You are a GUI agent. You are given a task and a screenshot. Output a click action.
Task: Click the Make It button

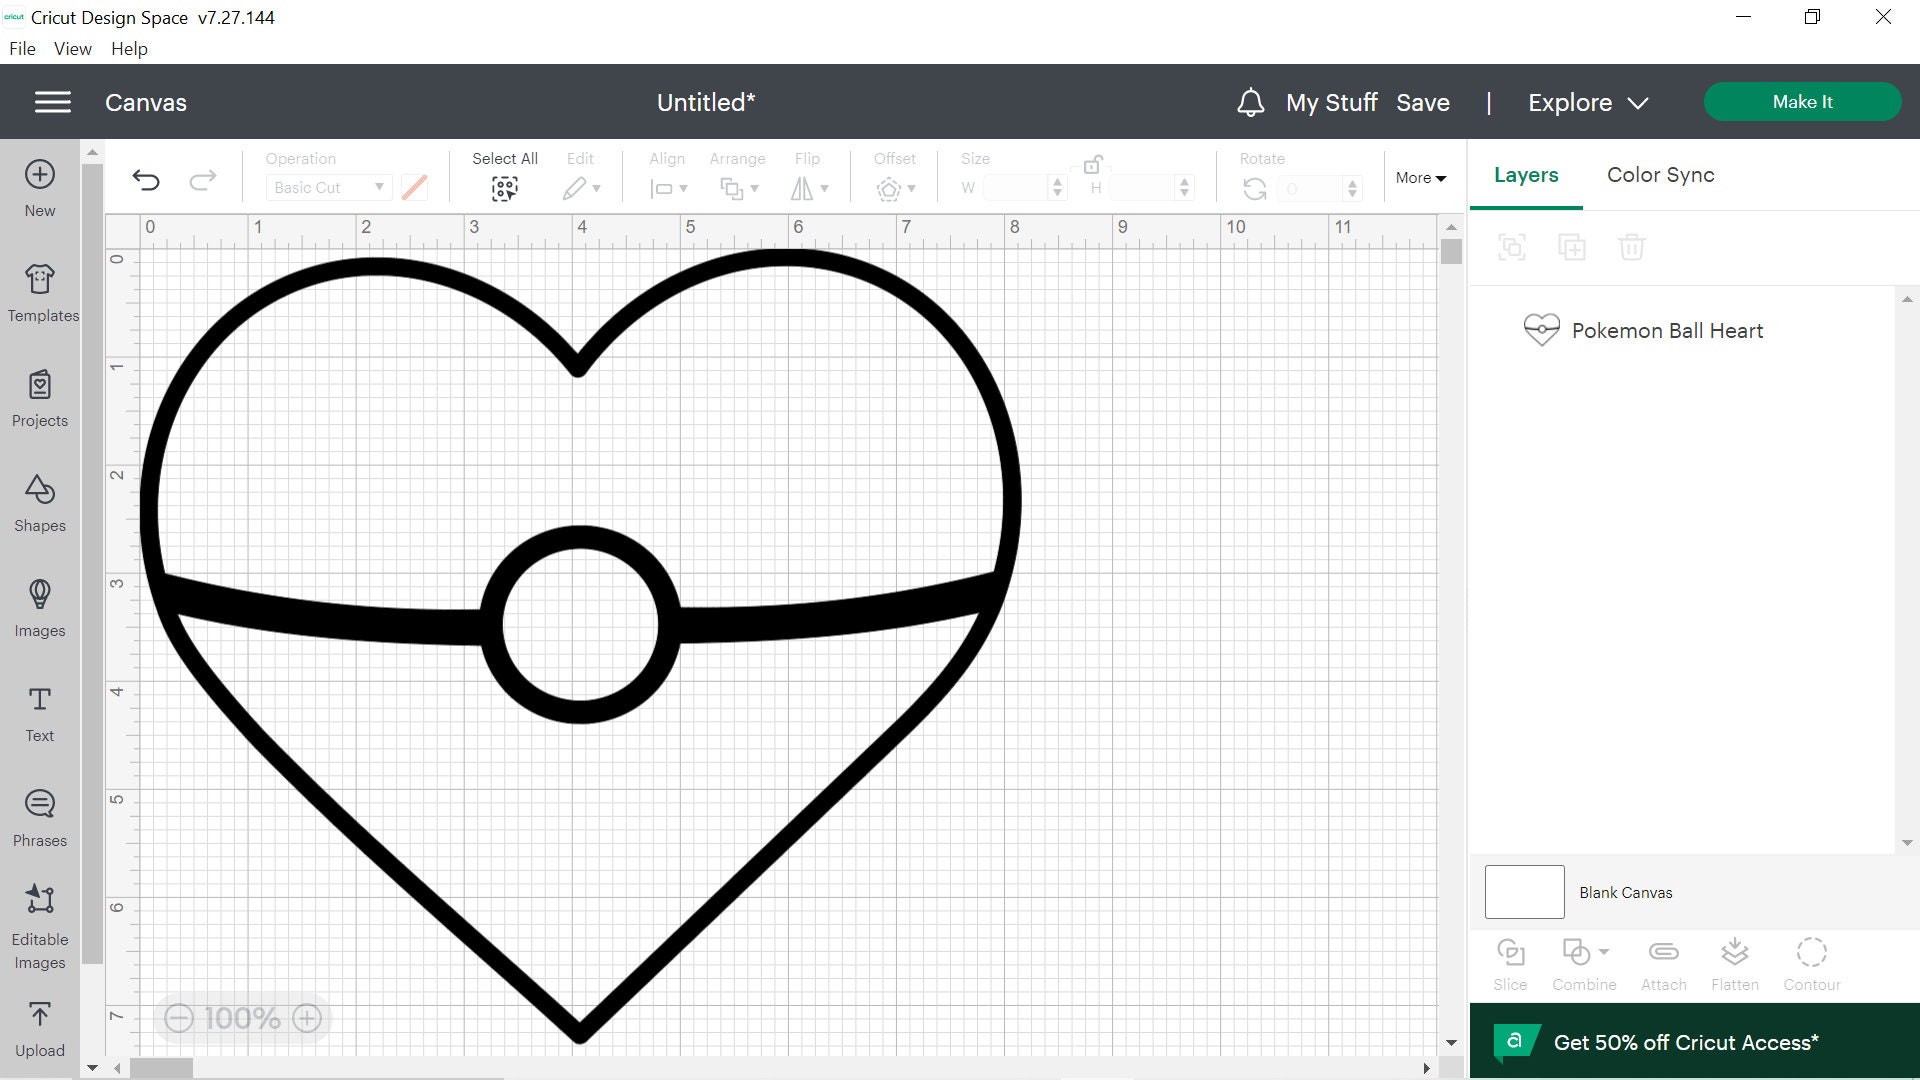1802,101
